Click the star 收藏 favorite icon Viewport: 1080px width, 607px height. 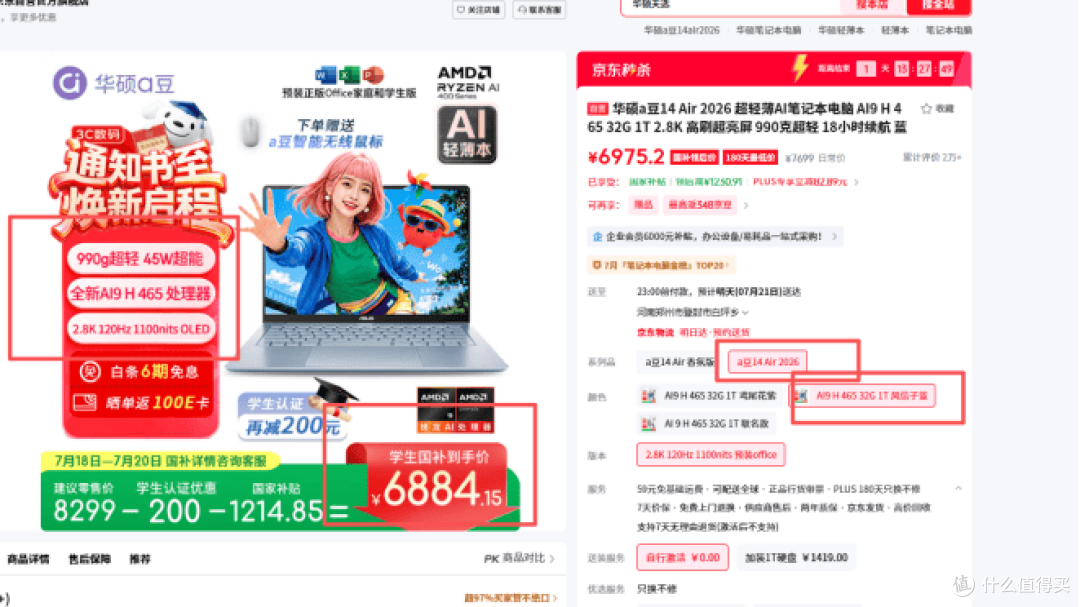(x=926, y=109)
